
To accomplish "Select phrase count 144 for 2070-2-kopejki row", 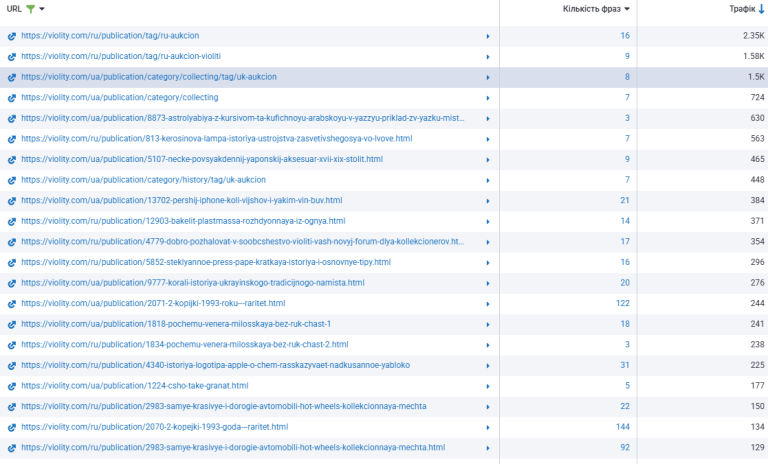I will 623,426.
